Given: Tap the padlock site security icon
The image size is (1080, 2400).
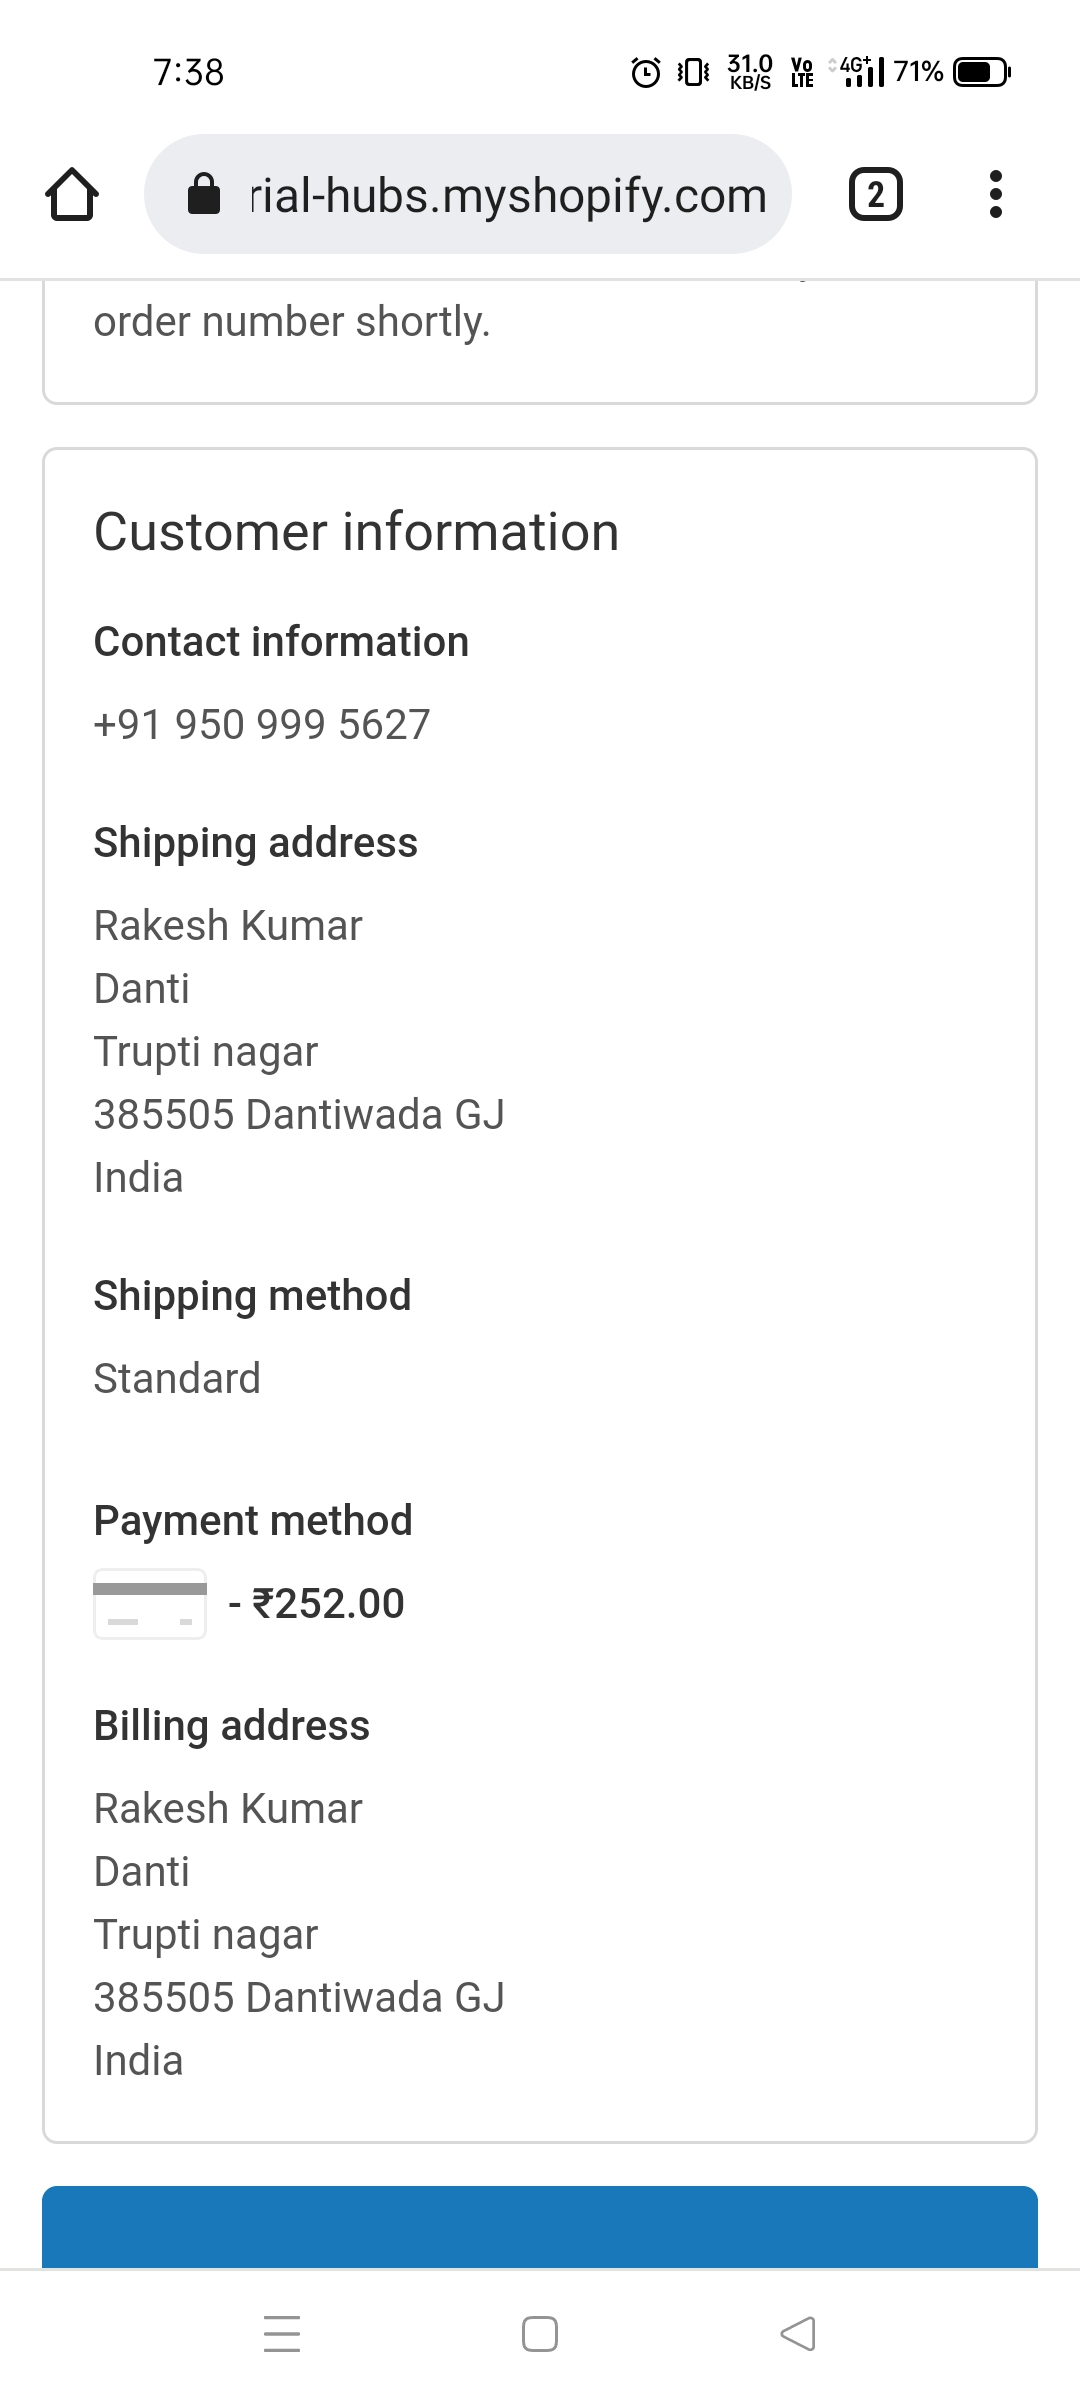Looking at the screenshot, I should (204, 194).
